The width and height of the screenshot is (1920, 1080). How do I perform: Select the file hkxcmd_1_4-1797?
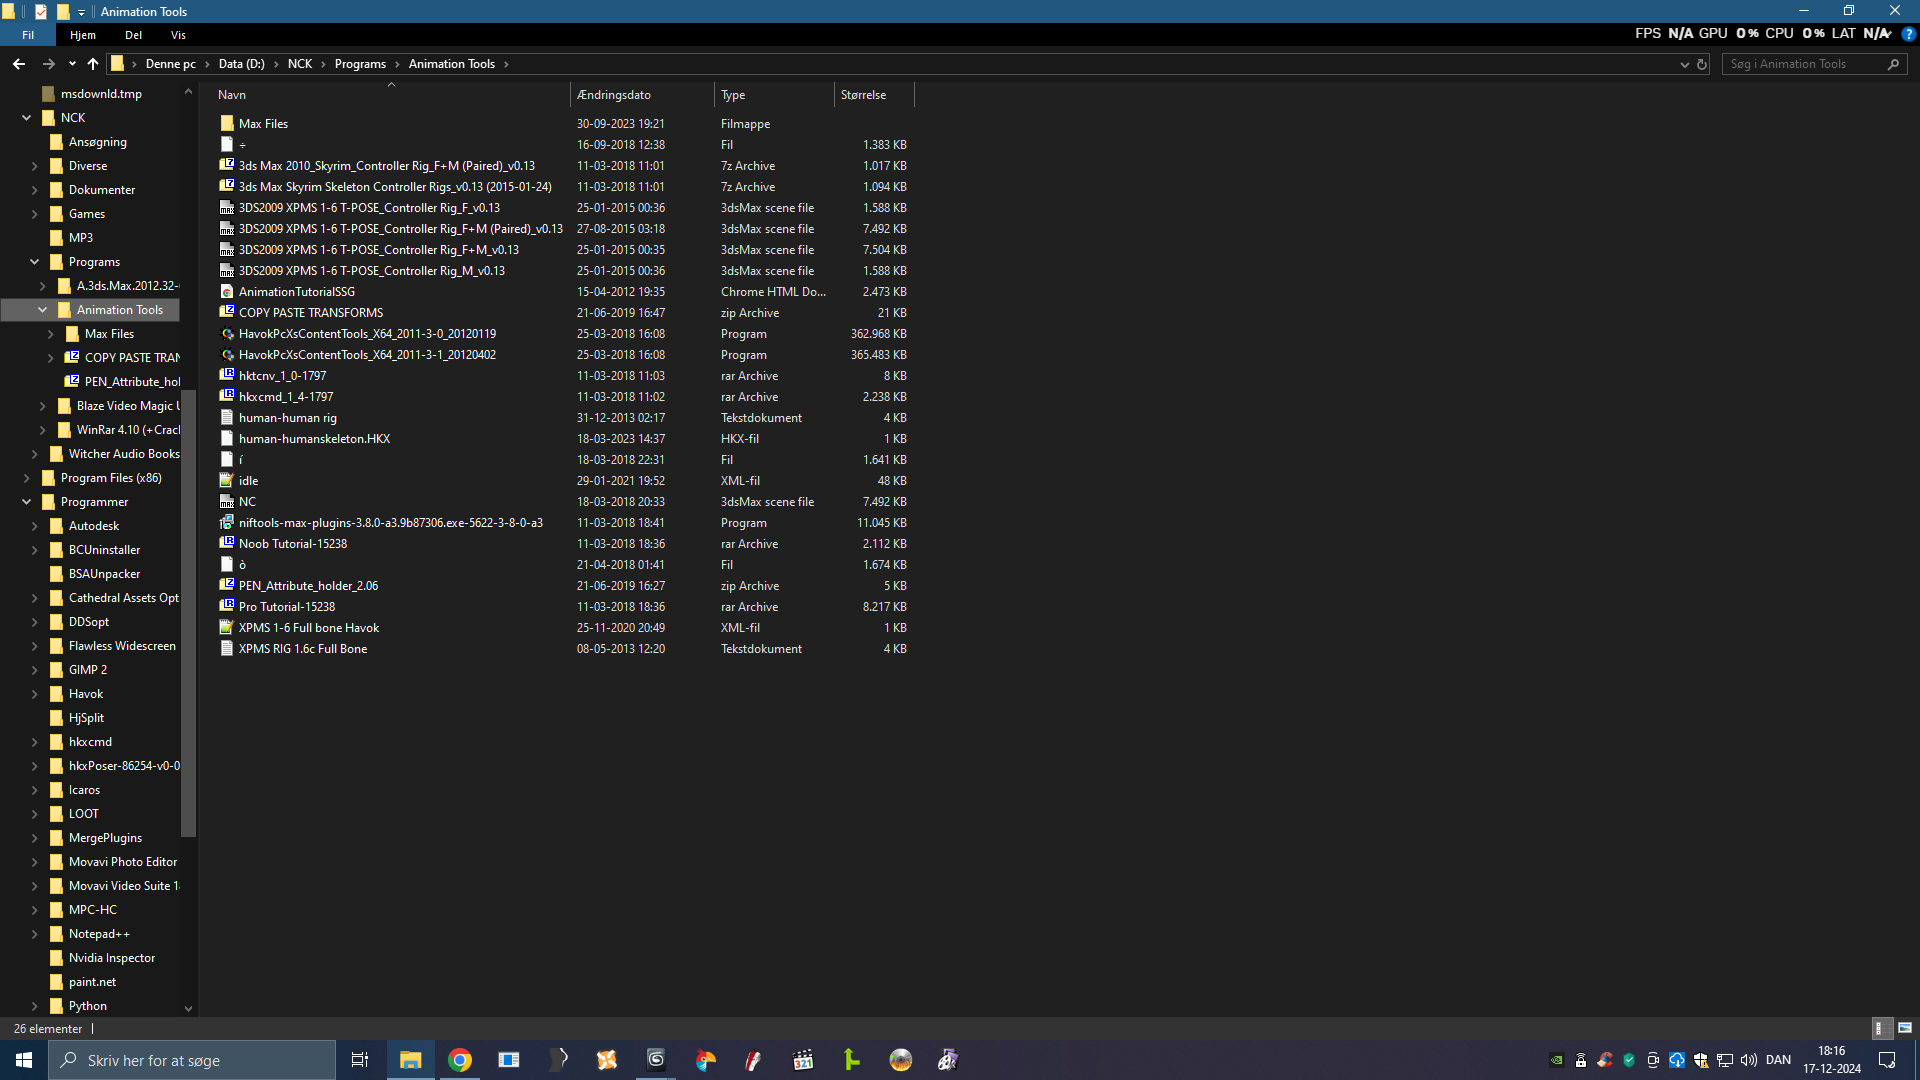[x=286, y=397]
